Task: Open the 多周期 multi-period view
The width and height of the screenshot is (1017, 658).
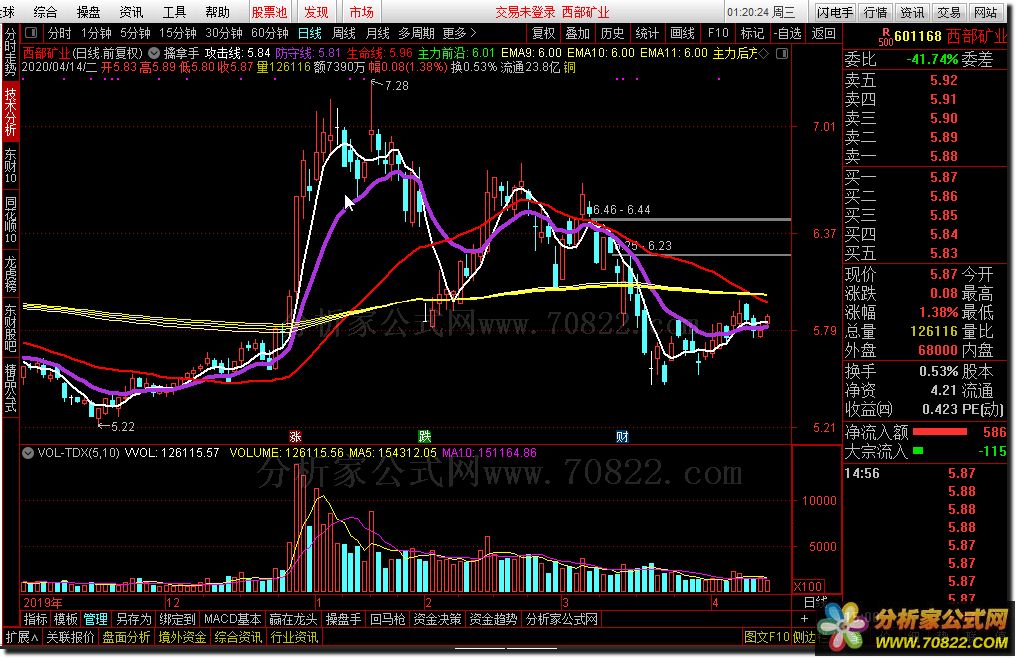Action: [416, 32]
